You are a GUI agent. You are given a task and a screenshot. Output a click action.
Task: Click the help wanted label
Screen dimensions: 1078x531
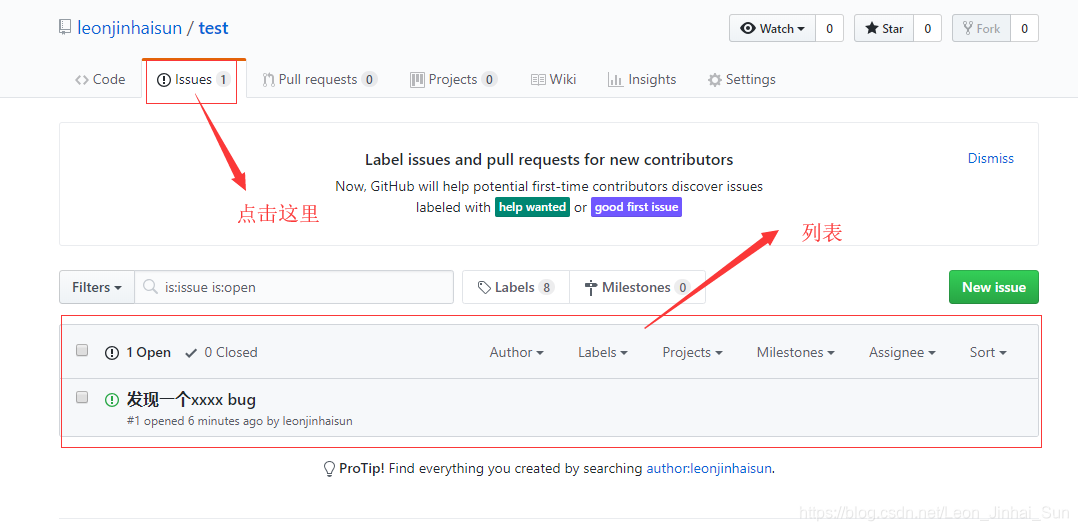click(x=532, y=207)
